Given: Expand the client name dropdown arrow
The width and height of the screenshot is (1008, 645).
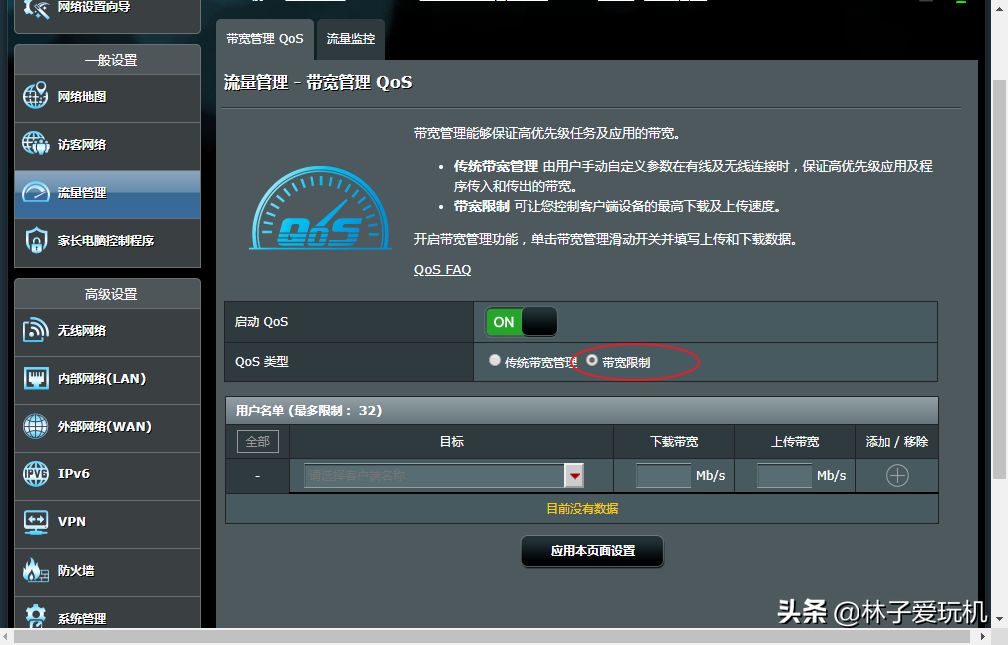Looking at the screenshot, I should coord(574,476).
